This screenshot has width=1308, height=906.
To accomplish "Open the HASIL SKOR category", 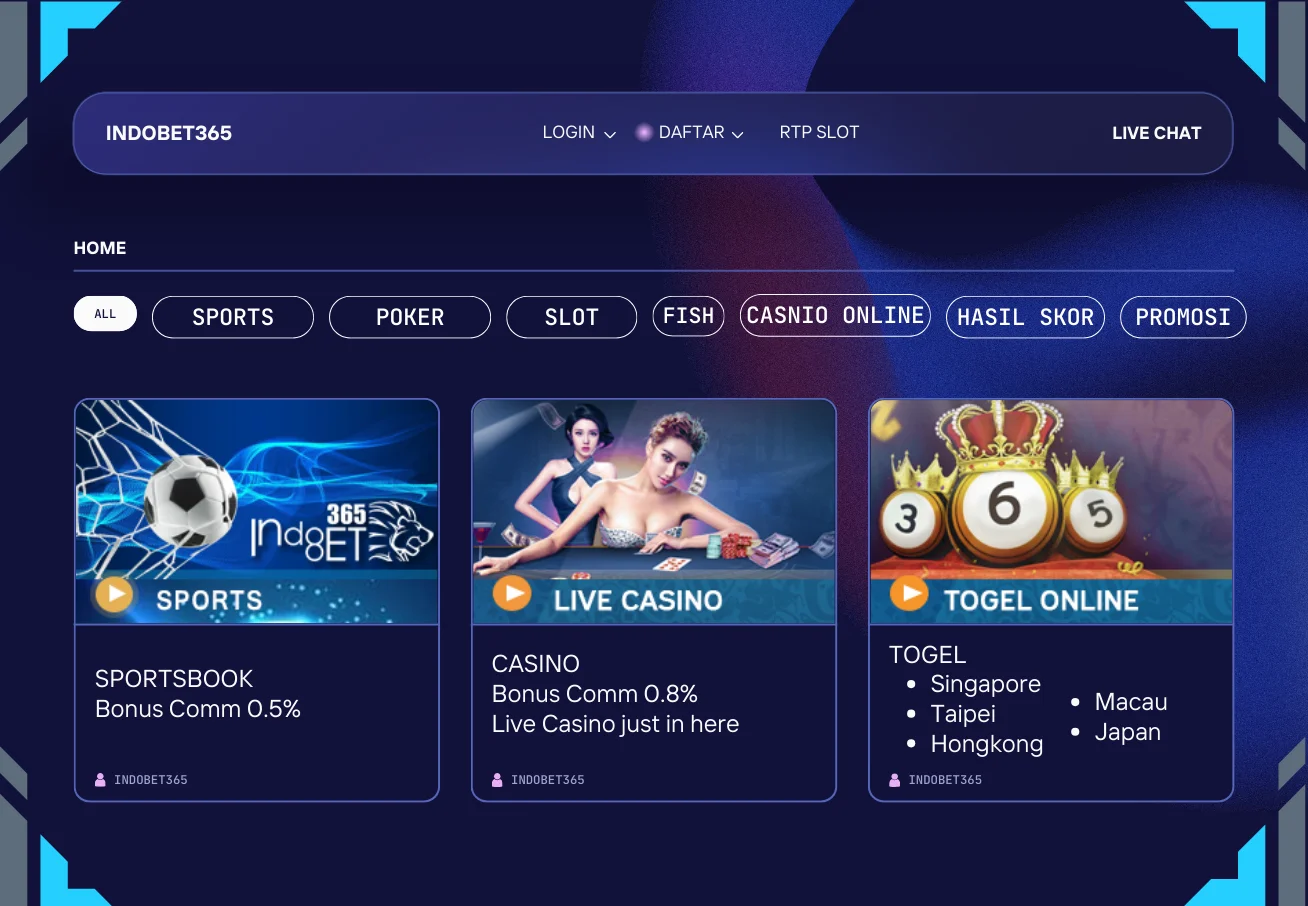I will [1025, 317].
